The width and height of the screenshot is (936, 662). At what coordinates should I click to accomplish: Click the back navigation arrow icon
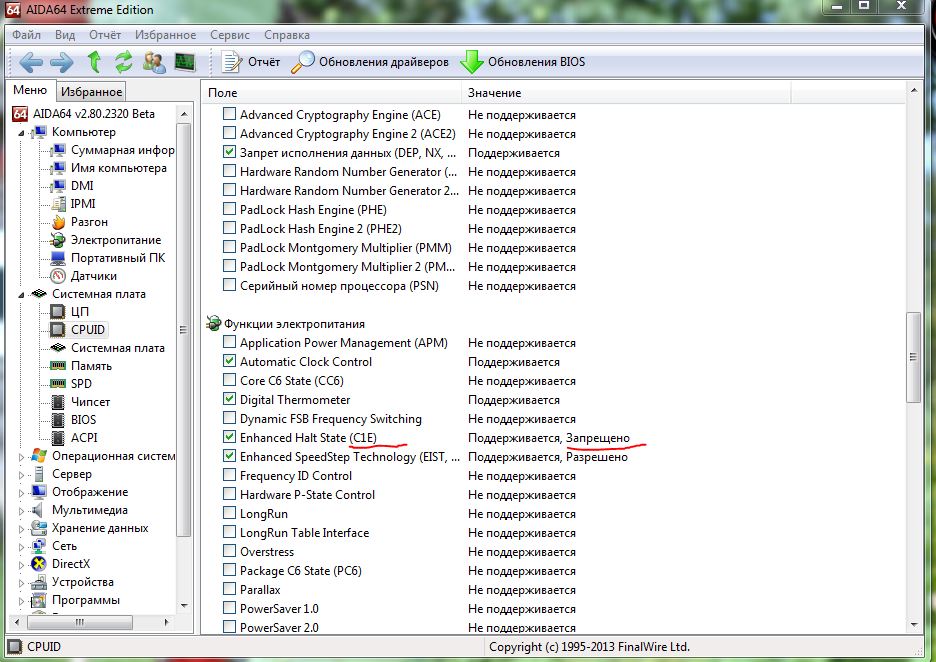click(31, 62)
